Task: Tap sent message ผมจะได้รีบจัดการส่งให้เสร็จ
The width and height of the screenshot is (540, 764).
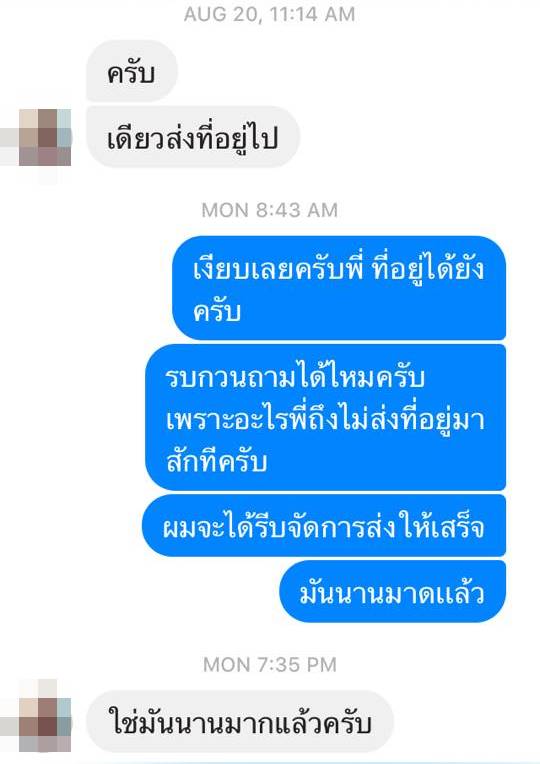Action: pos(324,525)
